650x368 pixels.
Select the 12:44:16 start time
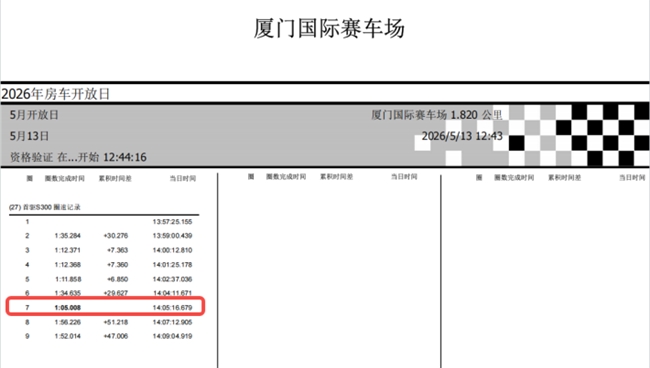(125, 157)
